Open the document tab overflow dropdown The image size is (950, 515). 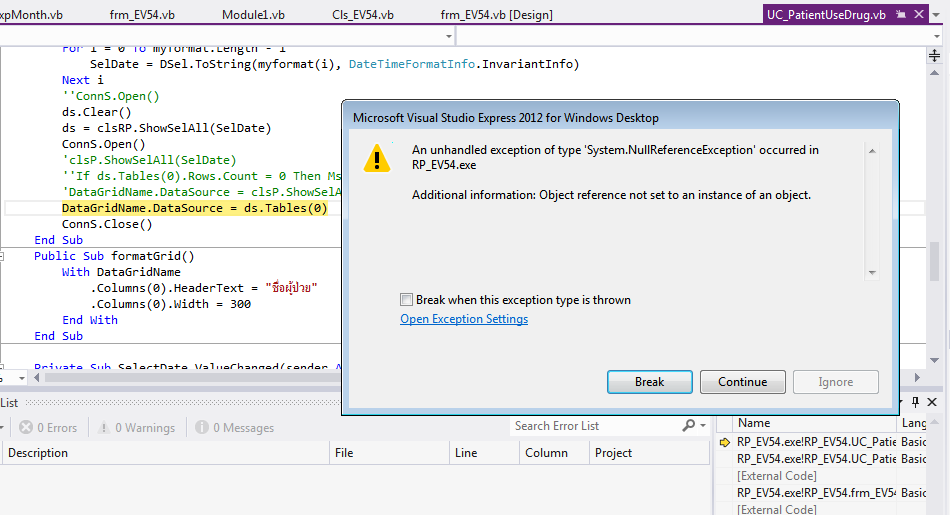click(937, 15)
